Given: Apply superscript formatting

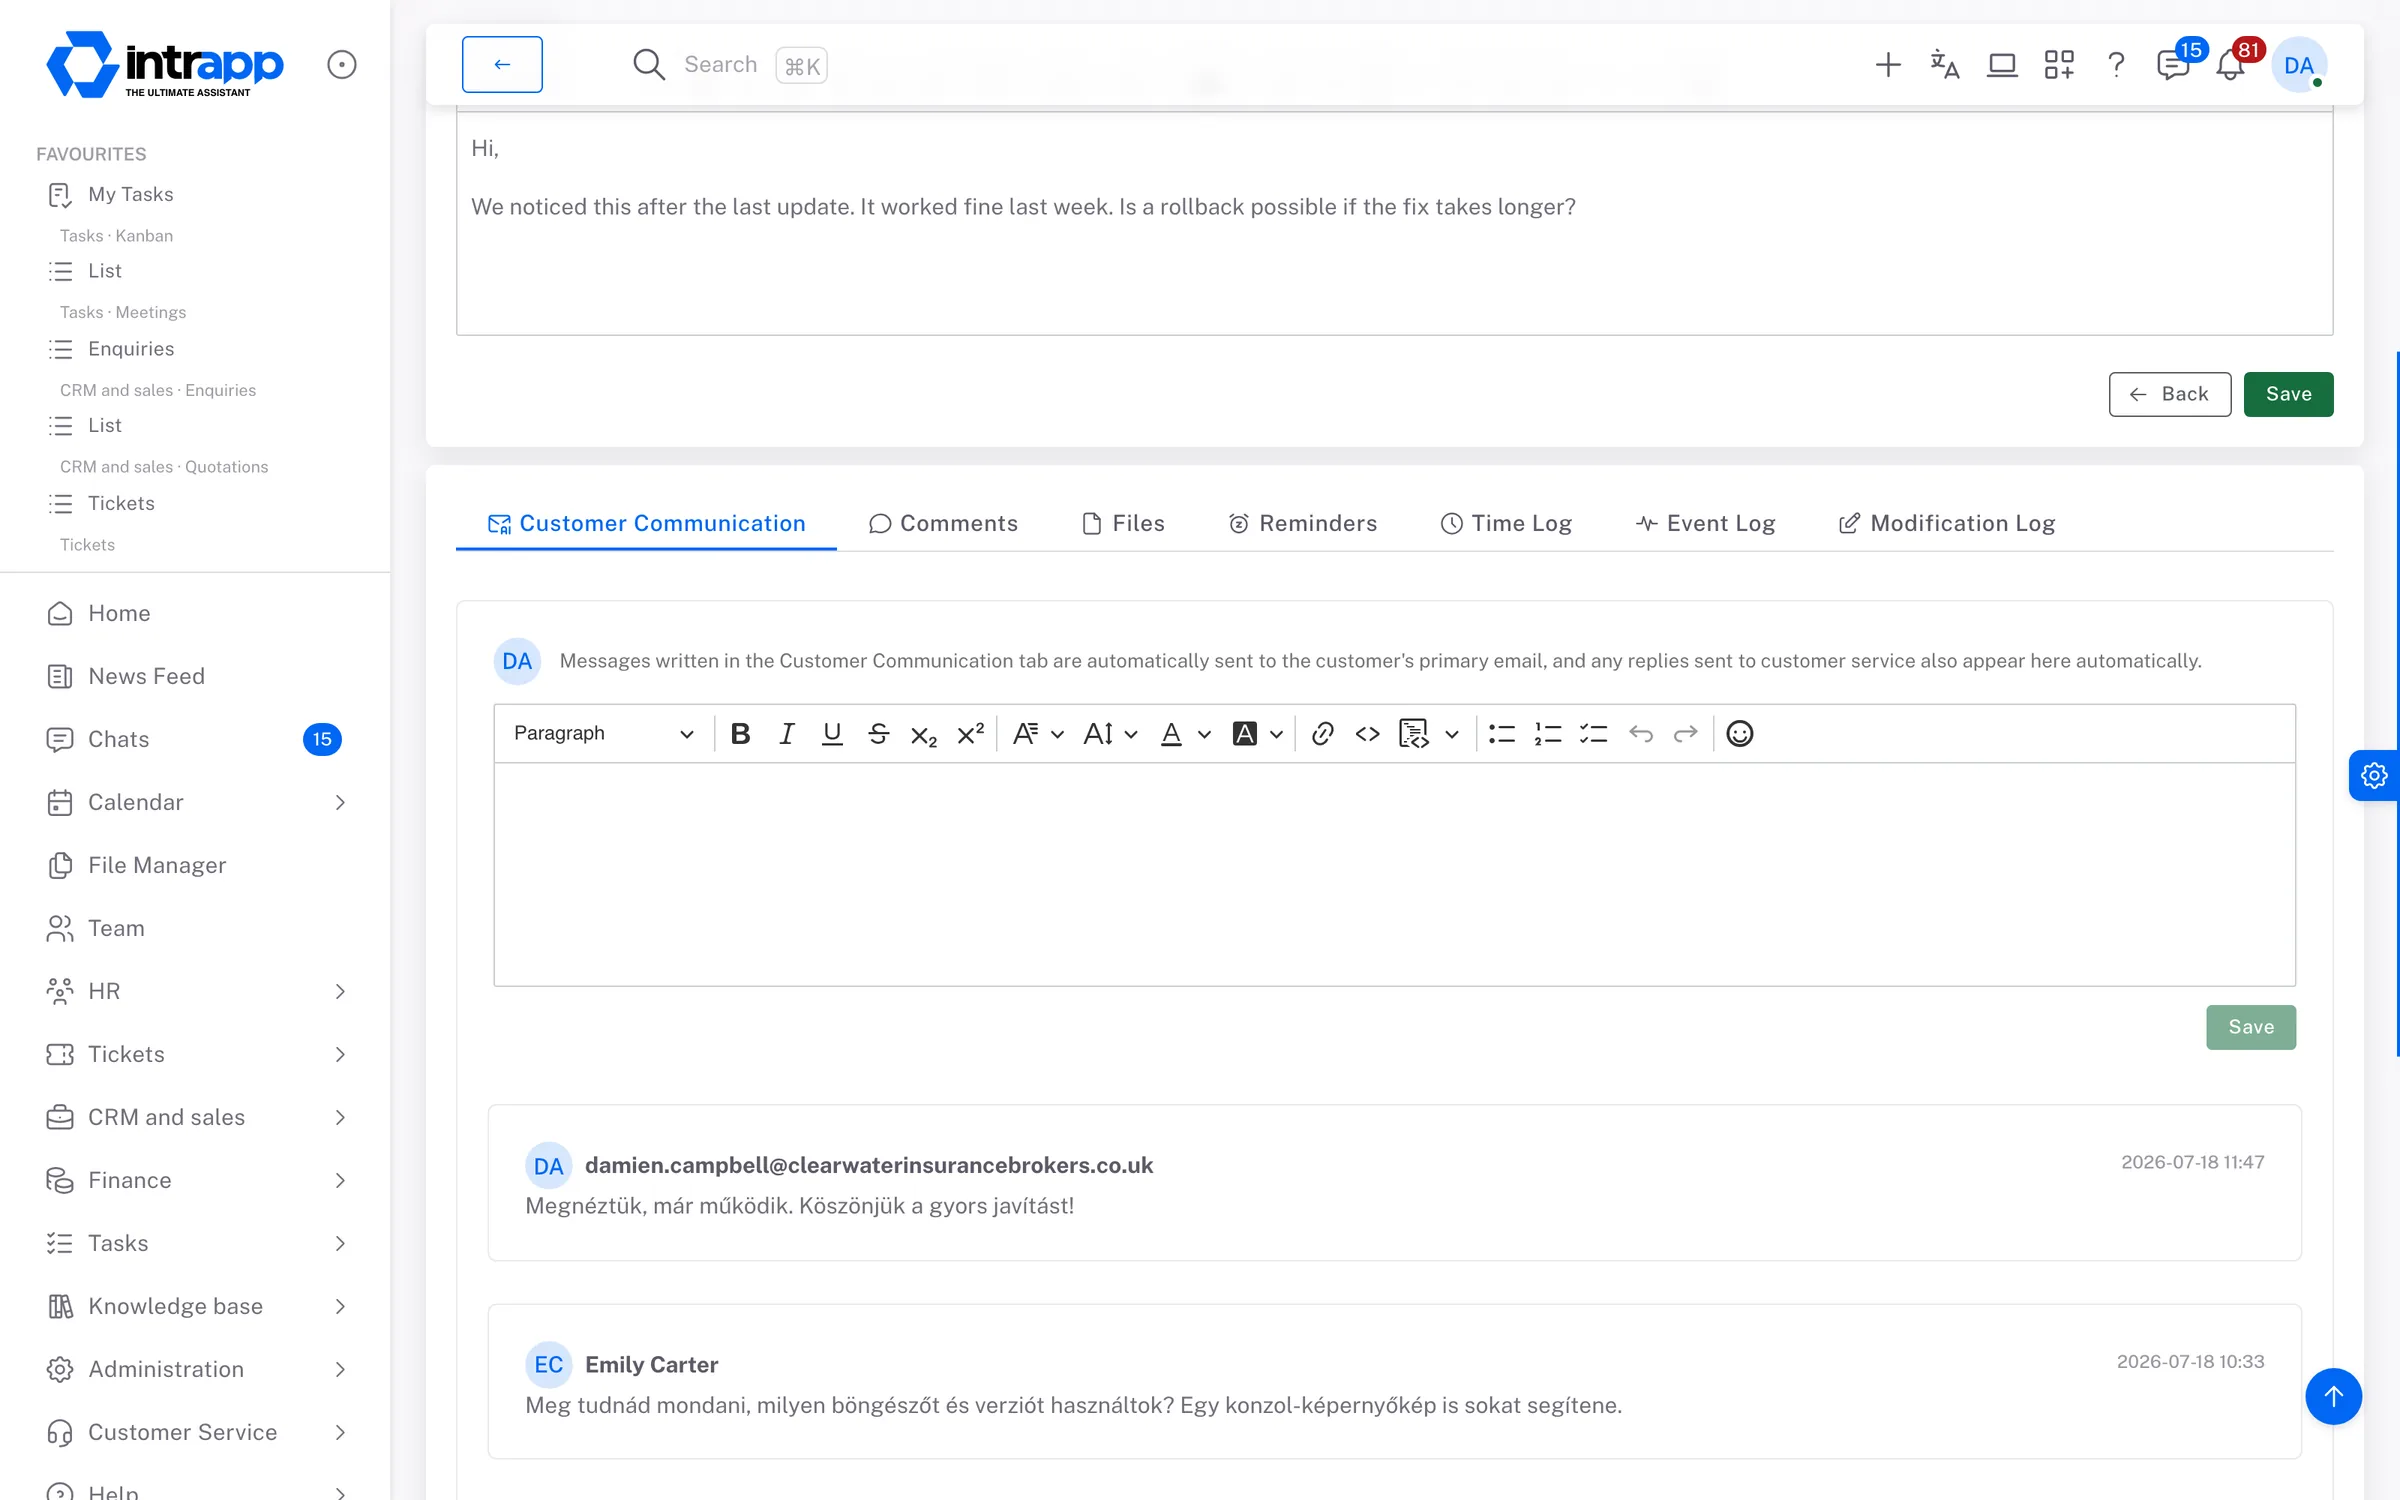Looking at the screenshot, I should coord(970,734).
